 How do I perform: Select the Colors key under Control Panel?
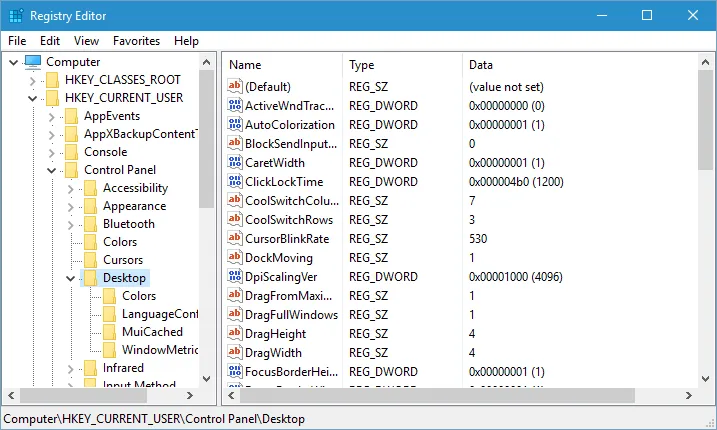point(120,242)
